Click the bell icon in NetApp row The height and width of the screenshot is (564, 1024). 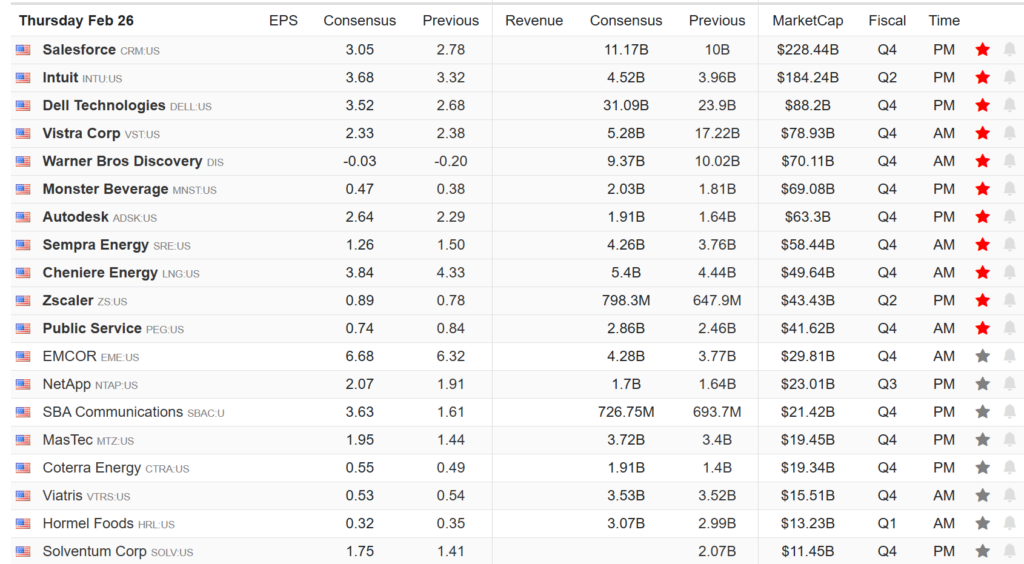(1009, 384)
